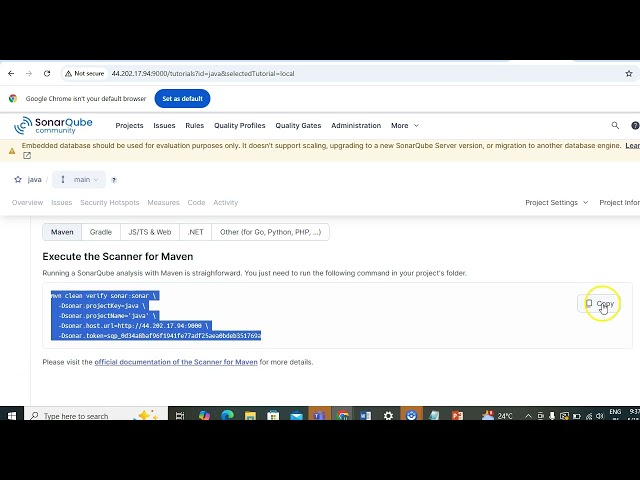
Task: Show hidden tray icons chevron
Action: [x=528, y=416]
